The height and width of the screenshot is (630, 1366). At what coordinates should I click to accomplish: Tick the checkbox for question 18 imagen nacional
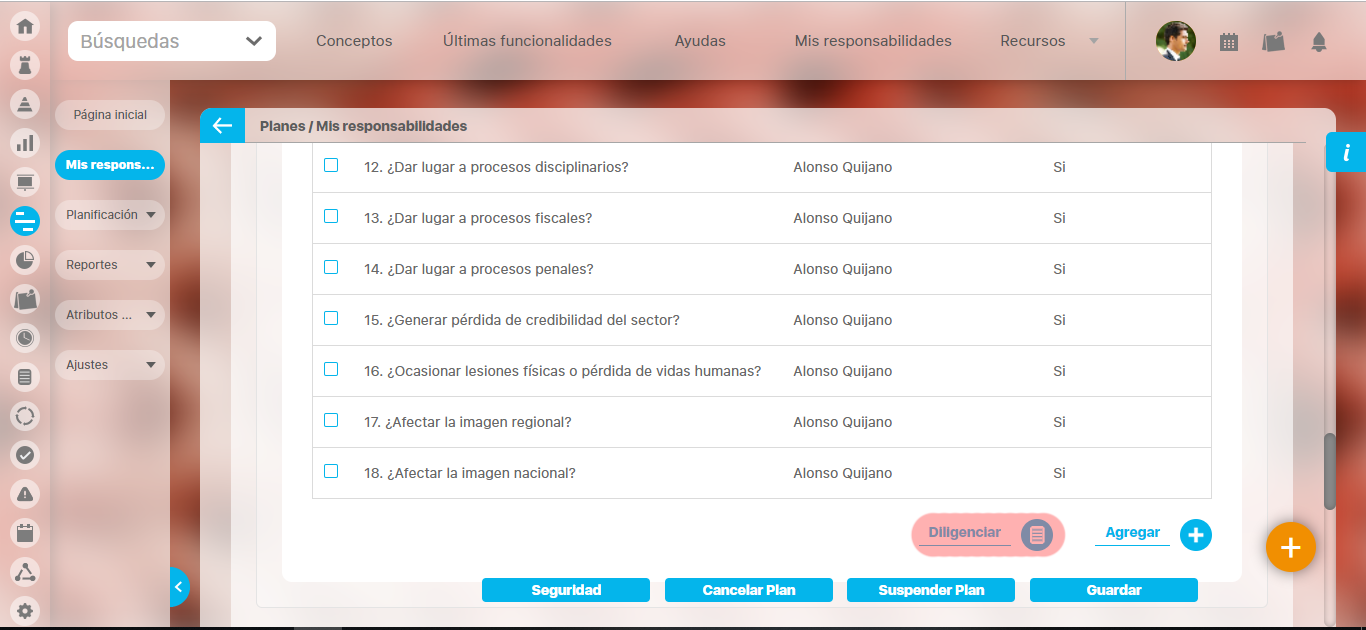(x=331, y=471)
